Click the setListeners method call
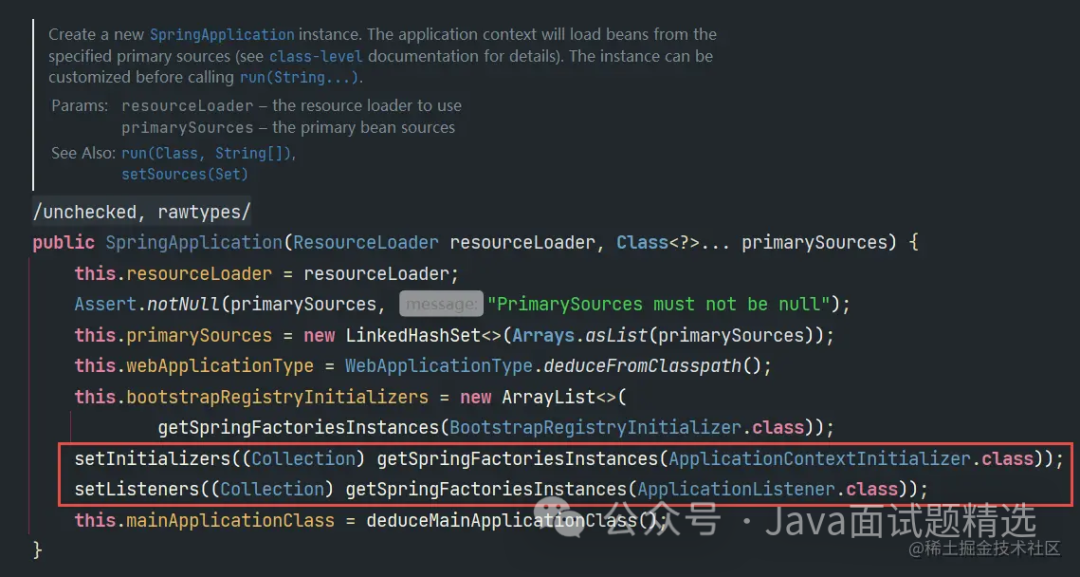 click(x=136, y=489)
